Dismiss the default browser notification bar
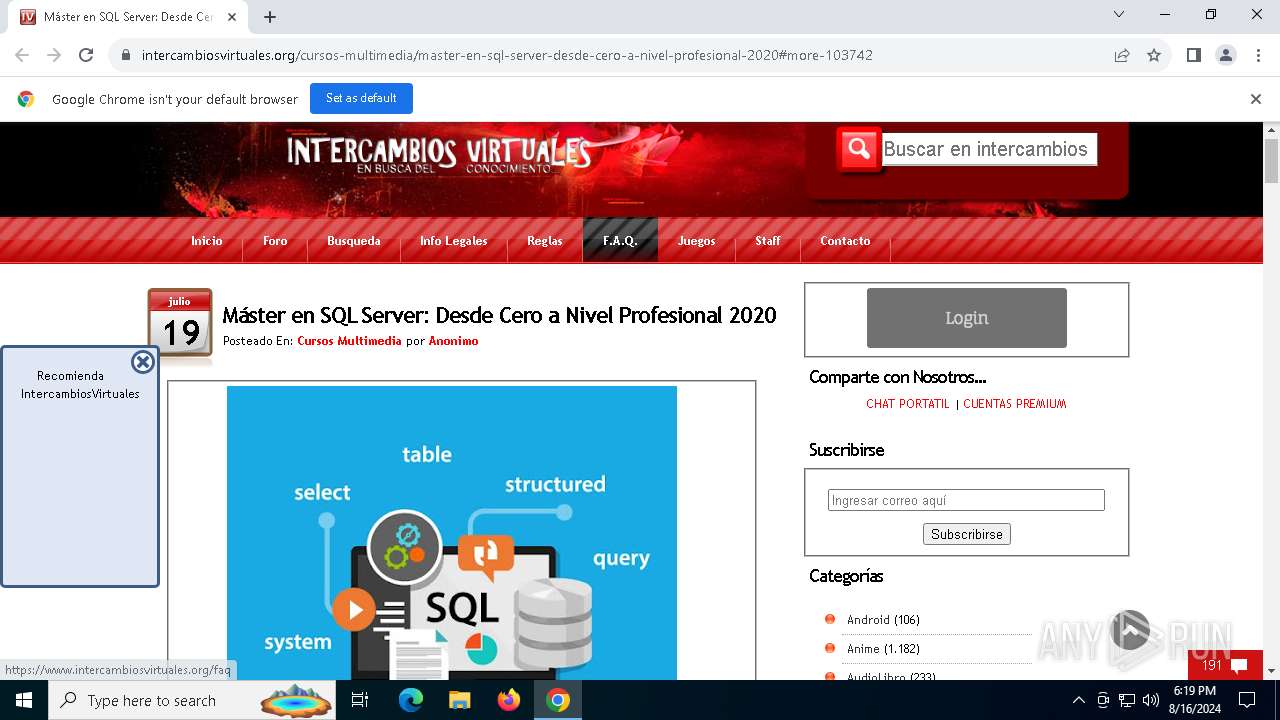This screenshot has width=1280, height=720. [x=1256, y=99]
